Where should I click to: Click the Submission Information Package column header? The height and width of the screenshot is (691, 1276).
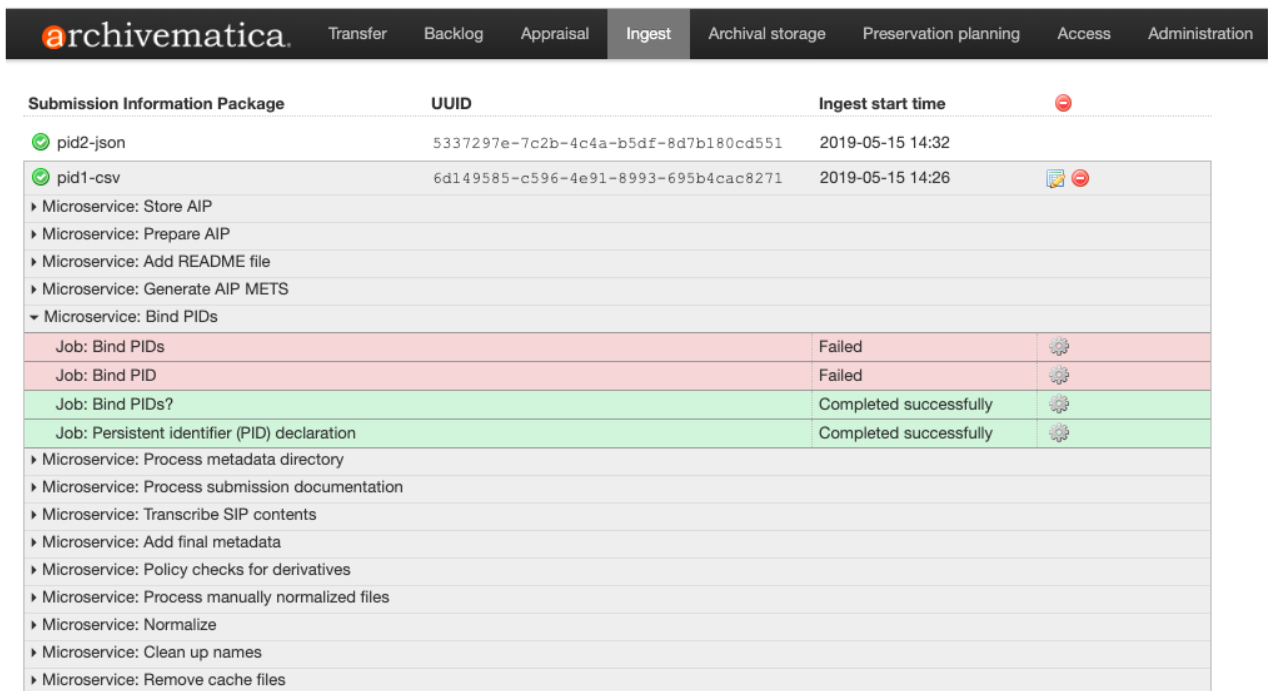coord(156,104)
